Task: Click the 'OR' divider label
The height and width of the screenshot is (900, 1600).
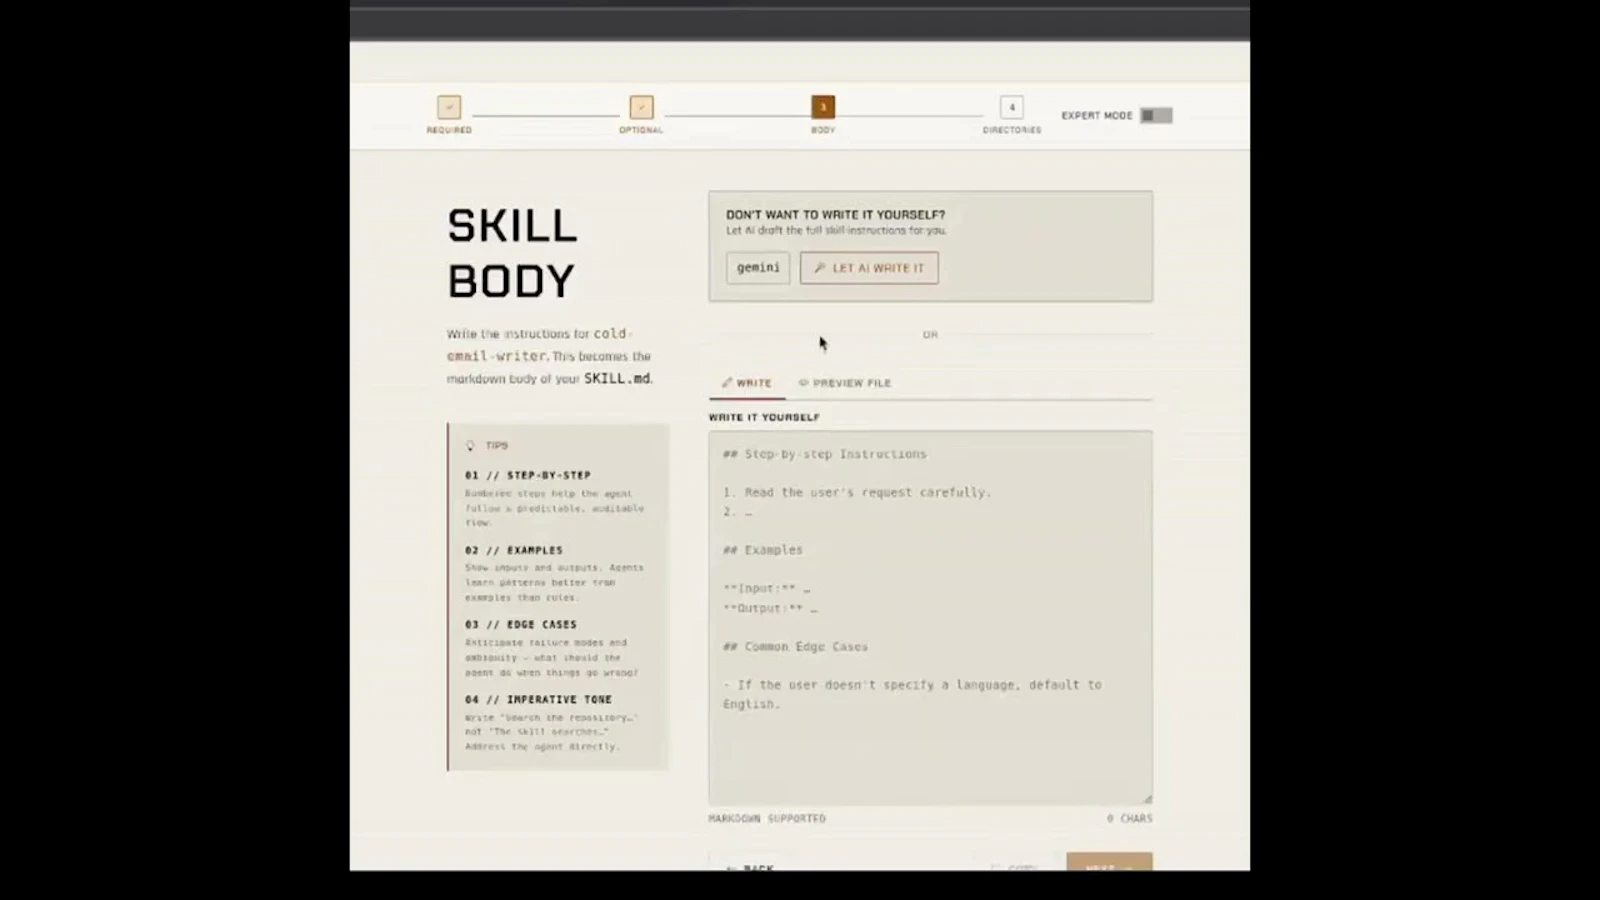Action: click(x=930, y=335)
